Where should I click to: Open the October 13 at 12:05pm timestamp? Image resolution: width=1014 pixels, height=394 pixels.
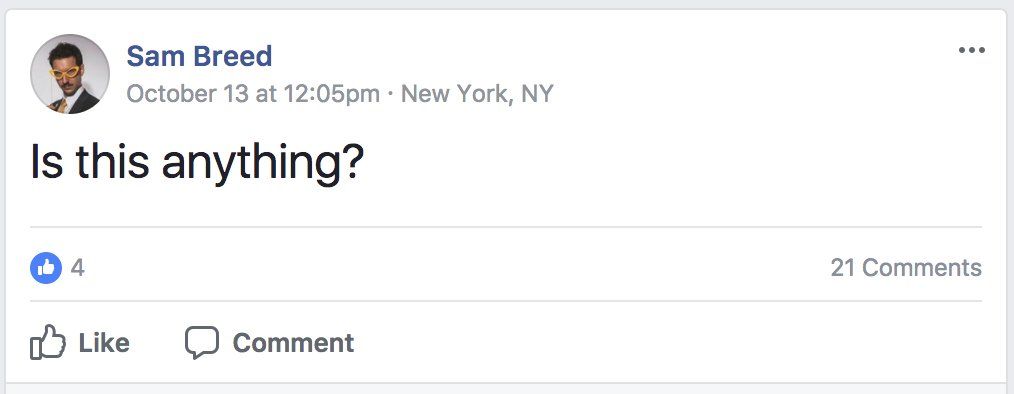(253, 94)
